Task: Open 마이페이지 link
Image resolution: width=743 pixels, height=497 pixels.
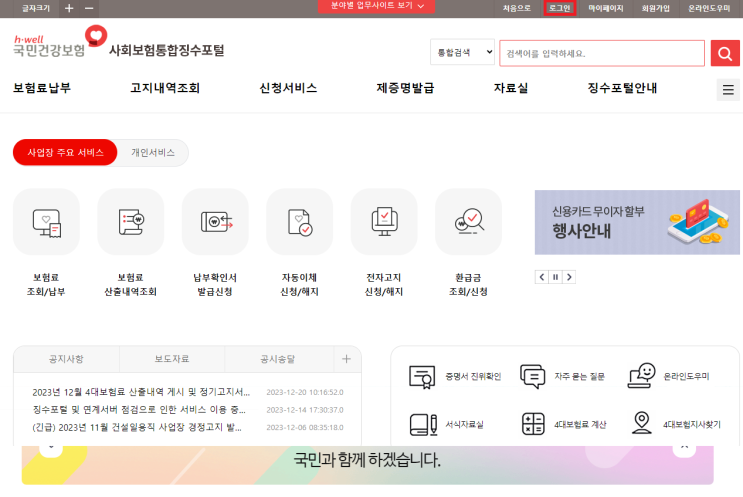Action: (606, 8)
